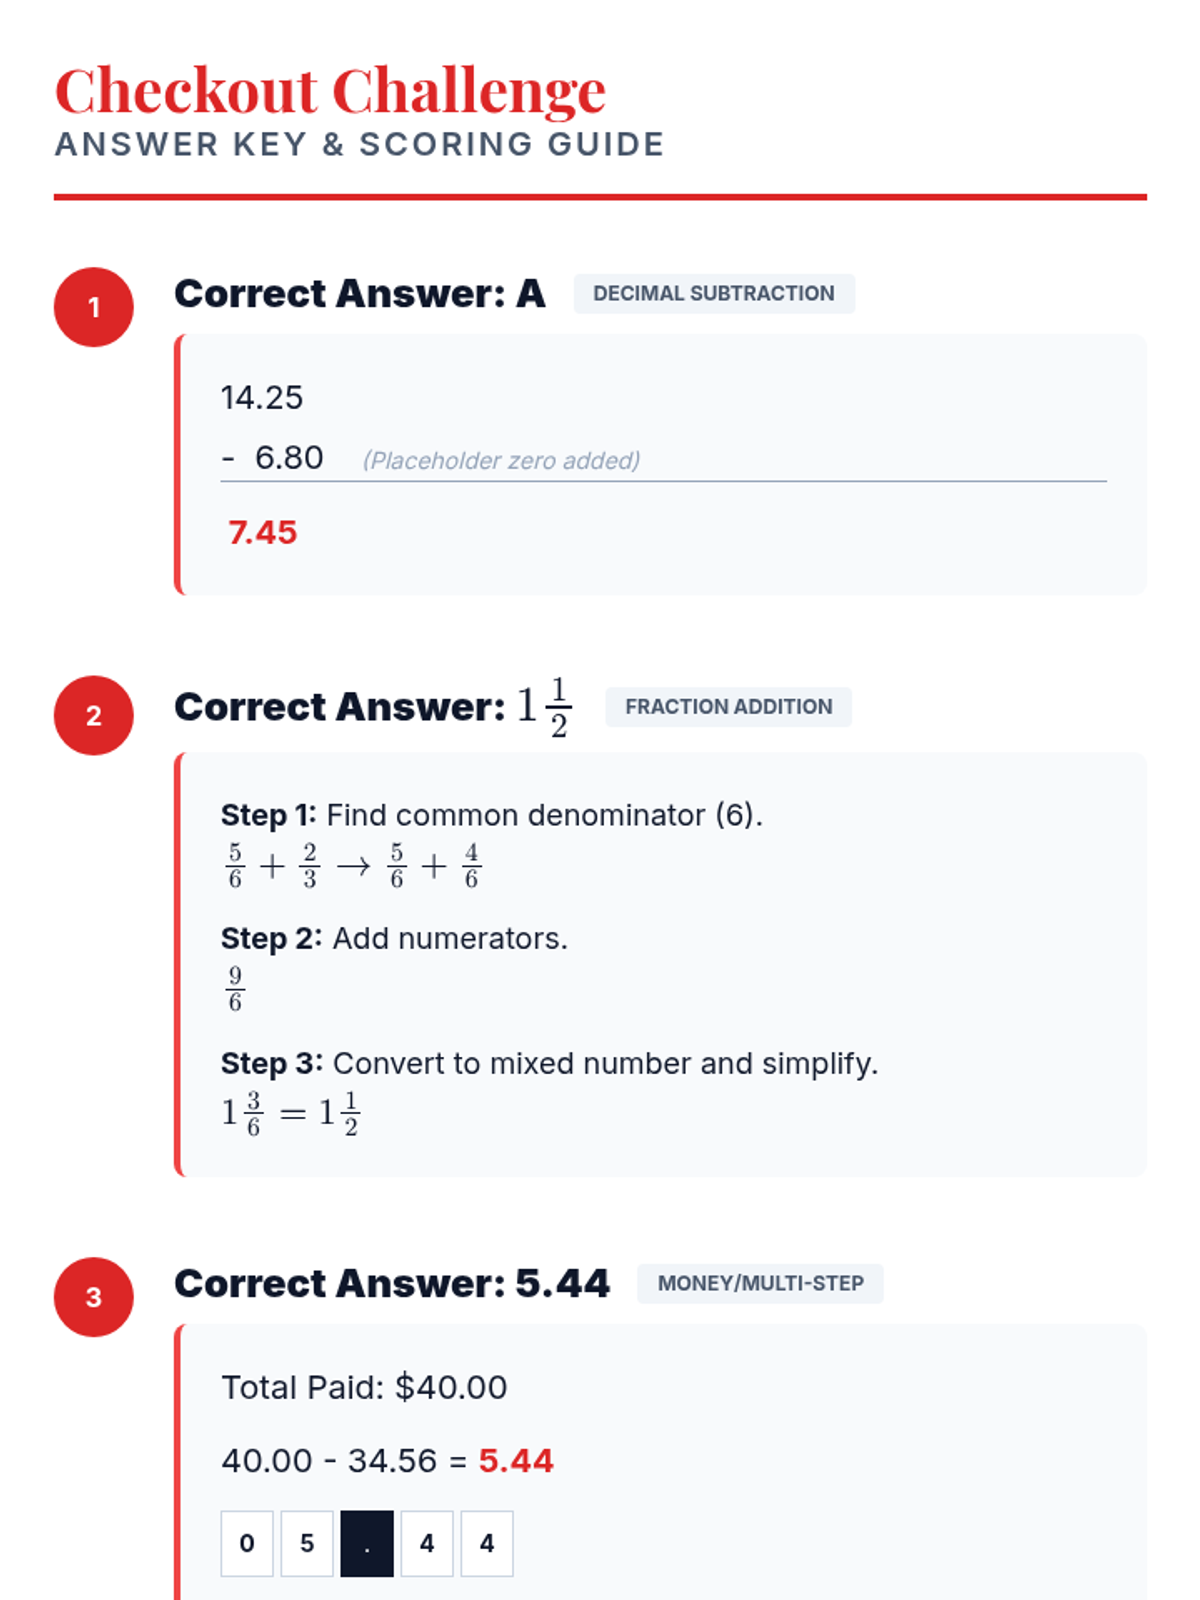Click the red number 2 circle badge
This screenshot has height=1600, width=1200.
coord(94,715)
